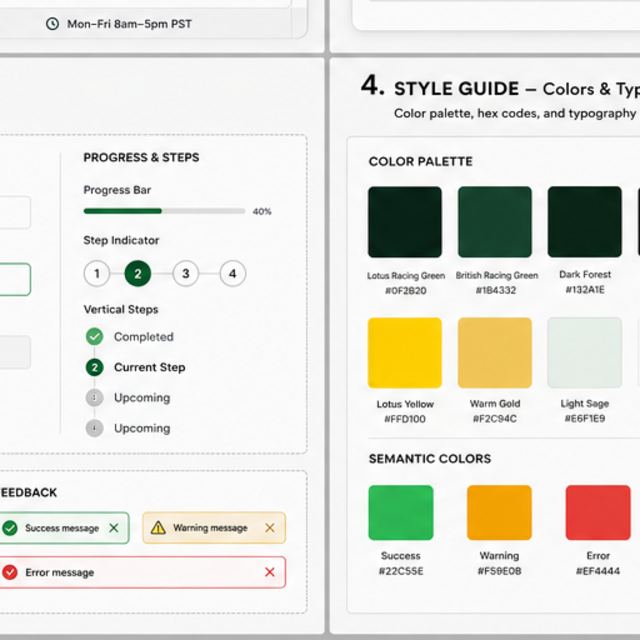The width and height of the screenshot is (640, 640).
Task: Click the hex code #EF4444
Action: (x=598, y=571)
